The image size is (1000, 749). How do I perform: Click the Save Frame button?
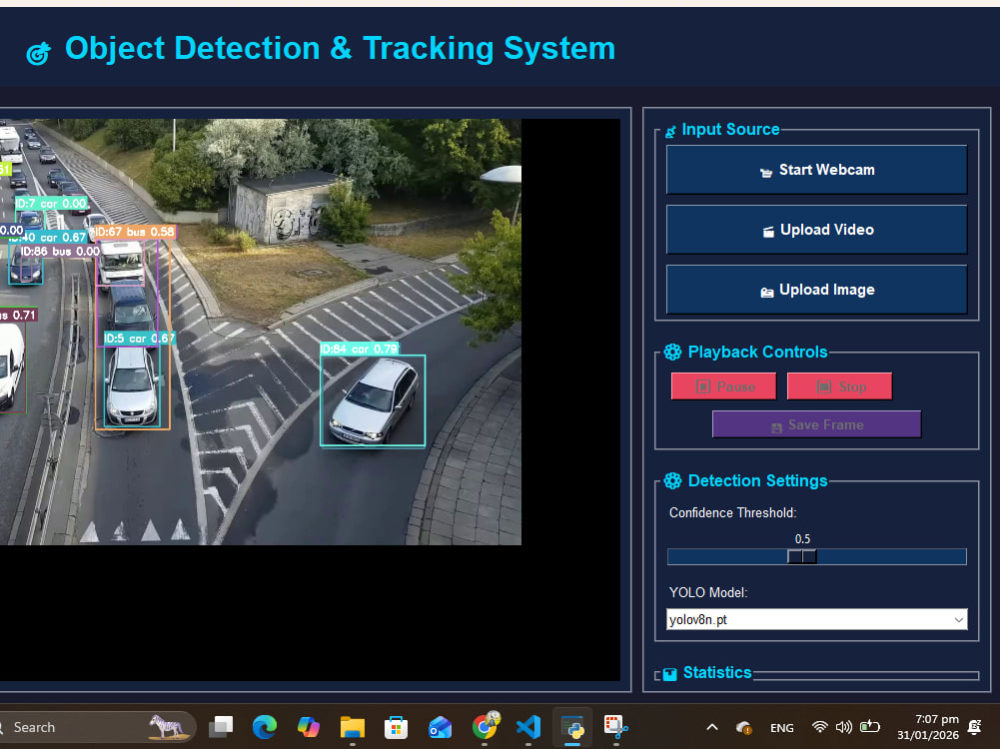[x=816, y=425]
